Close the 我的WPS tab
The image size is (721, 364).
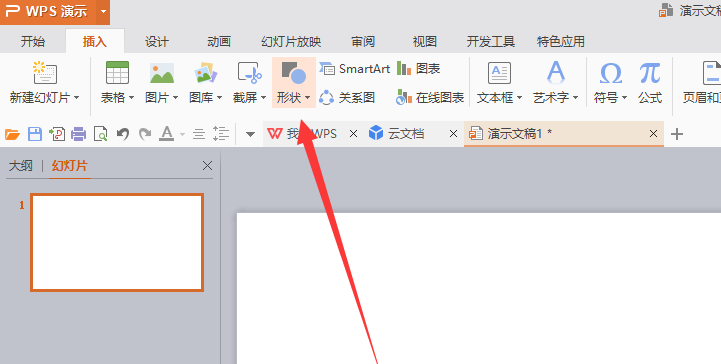353,134
